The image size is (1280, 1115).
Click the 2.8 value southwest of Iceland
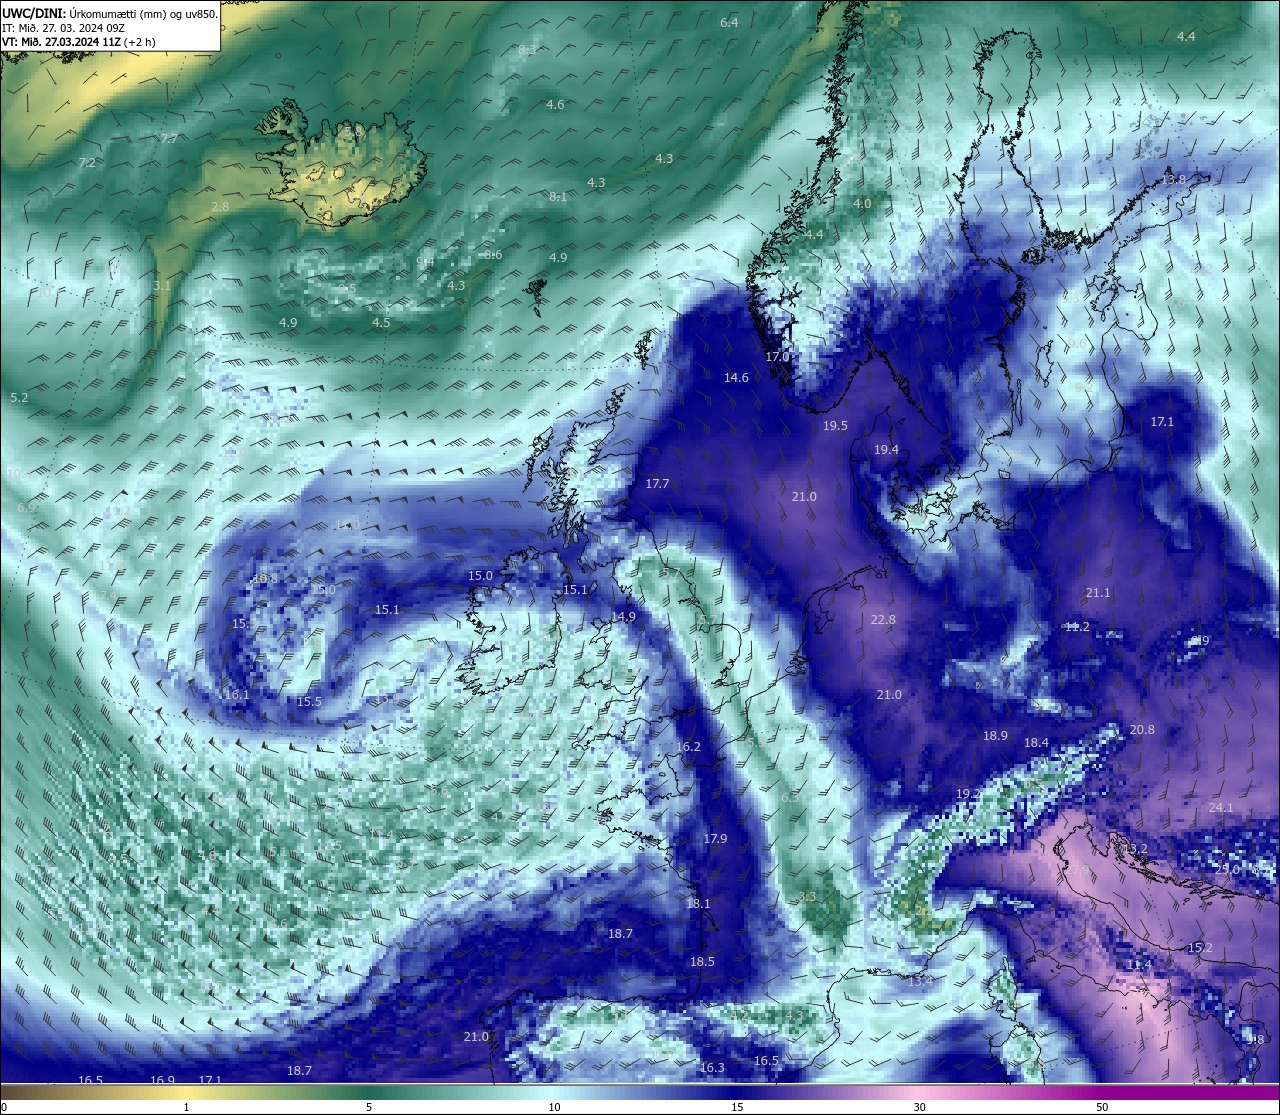click(x=220, y=207)
